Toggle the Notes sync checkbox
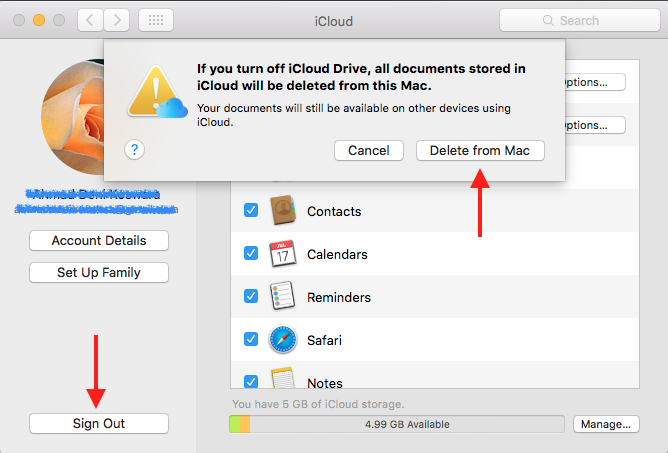Viewport: 668px width, 453px height. (251, 381)
